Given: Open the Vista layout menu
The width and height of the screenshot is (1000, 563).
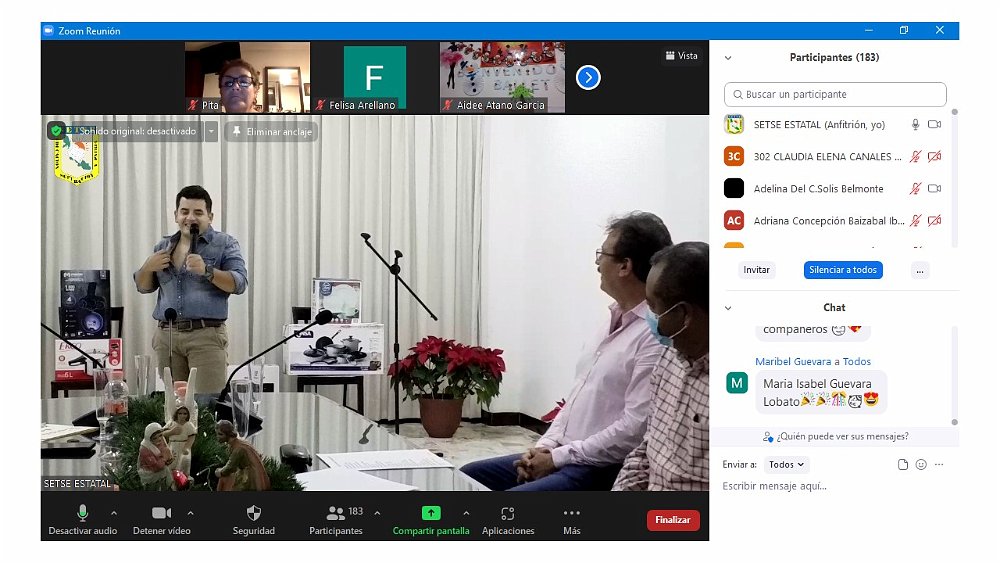Looking at the screenshot, I should [x=681, y=56].
